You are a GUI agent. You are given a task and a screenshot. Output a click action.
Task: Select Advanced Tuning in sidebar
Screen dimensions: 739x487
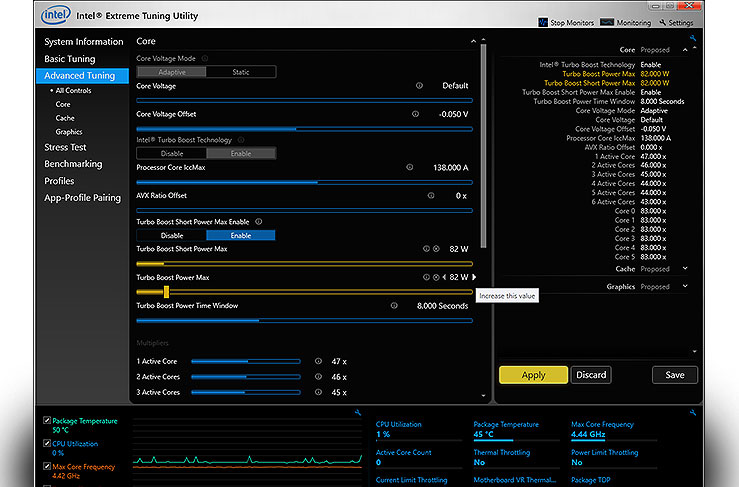tap(82, 75)
